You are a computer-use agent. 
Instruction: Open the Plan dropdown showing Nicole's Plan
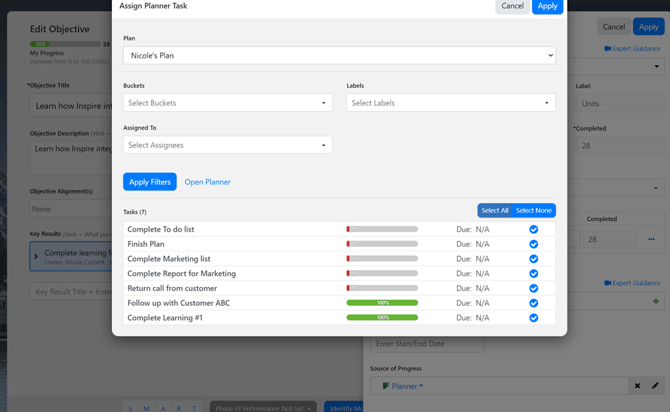[x=339, y=56]
